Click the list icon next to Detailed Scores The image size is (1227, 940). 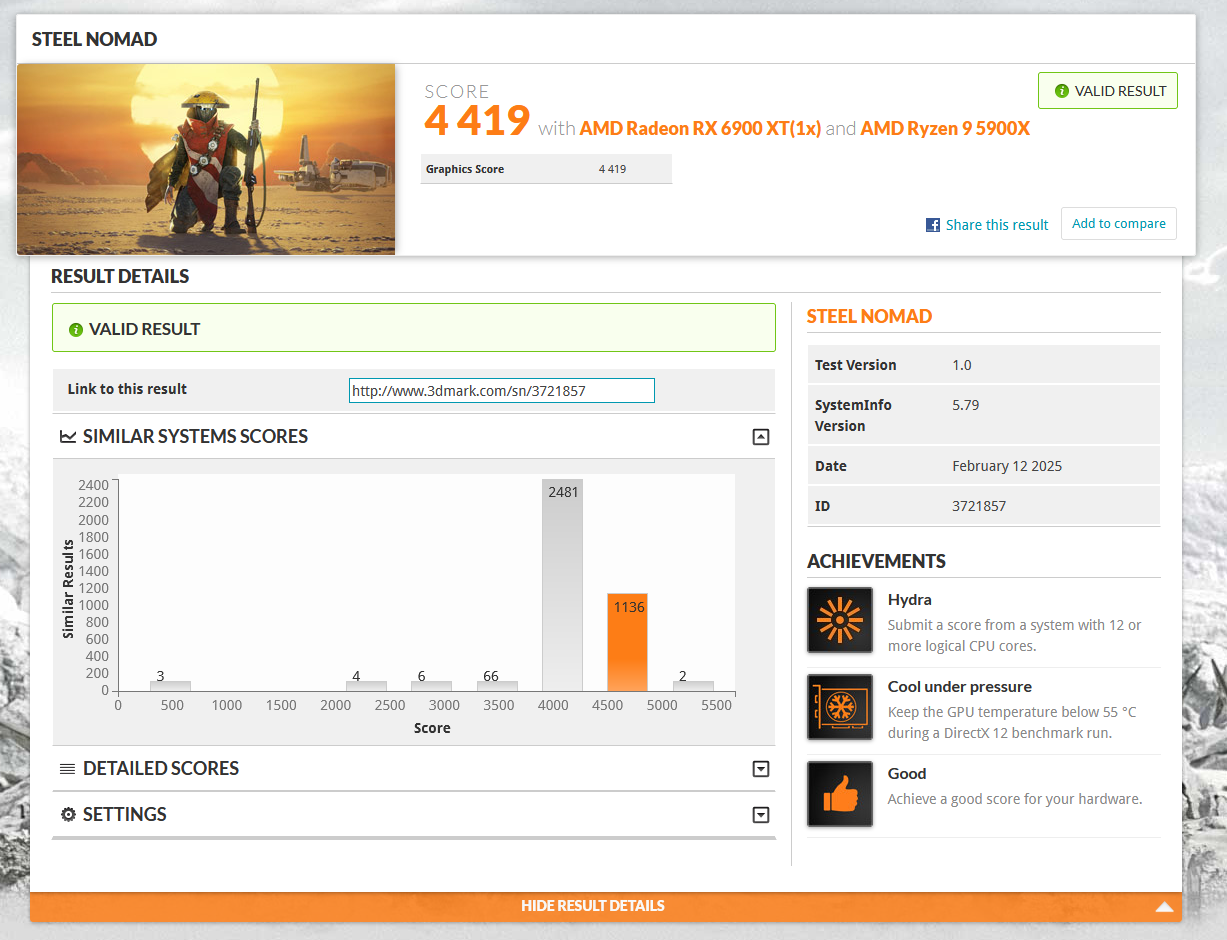68,769
